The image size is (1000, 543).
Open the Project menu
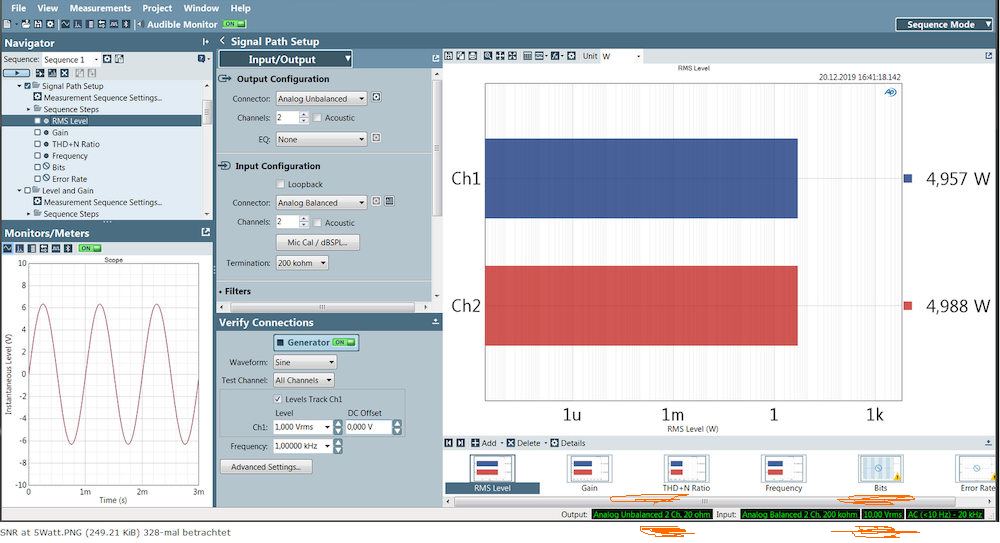[157, 8]
